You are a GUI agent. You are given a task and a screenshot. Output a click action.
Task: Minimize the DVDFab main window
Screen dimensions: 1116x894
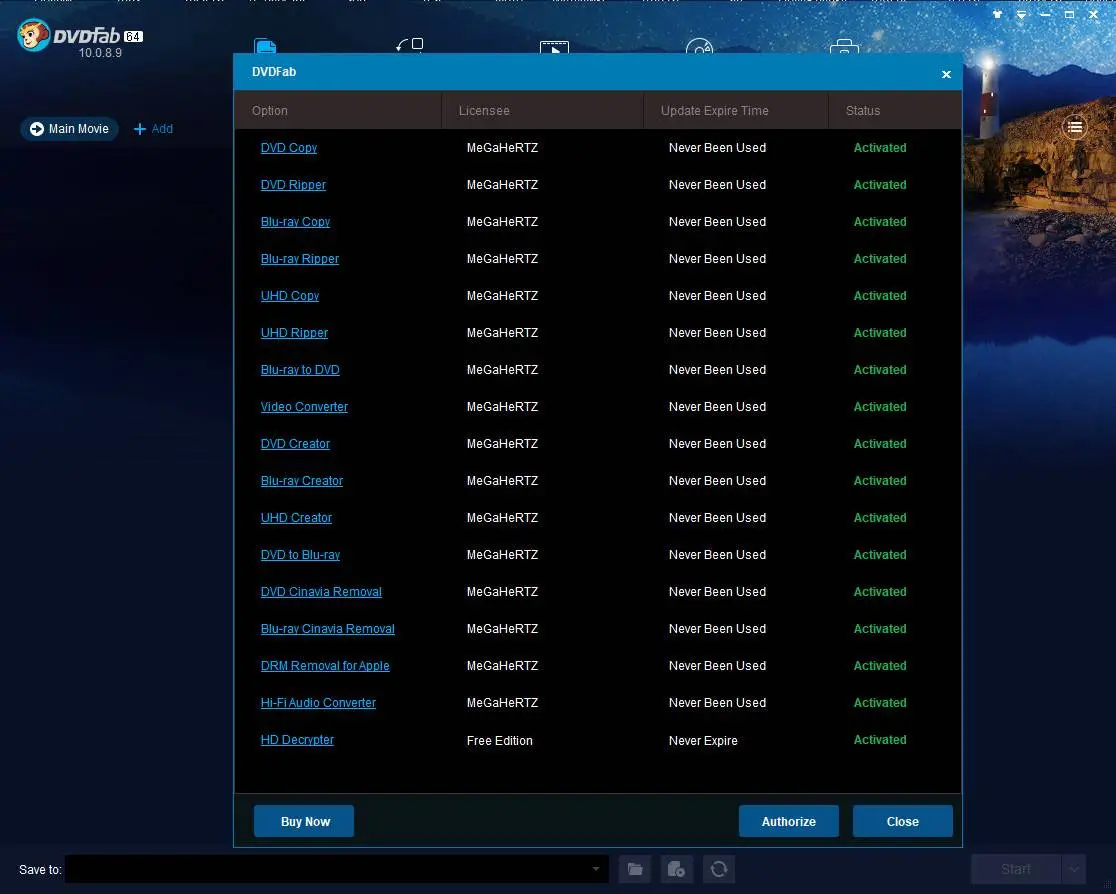coord(1045,14)
